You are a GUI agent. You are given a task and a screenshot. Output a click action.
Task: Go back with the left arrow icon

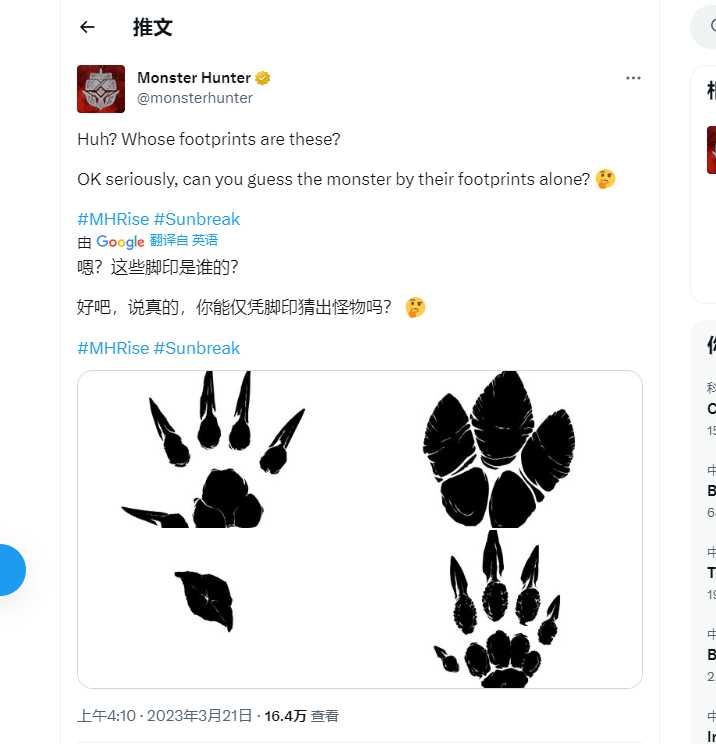87,27
